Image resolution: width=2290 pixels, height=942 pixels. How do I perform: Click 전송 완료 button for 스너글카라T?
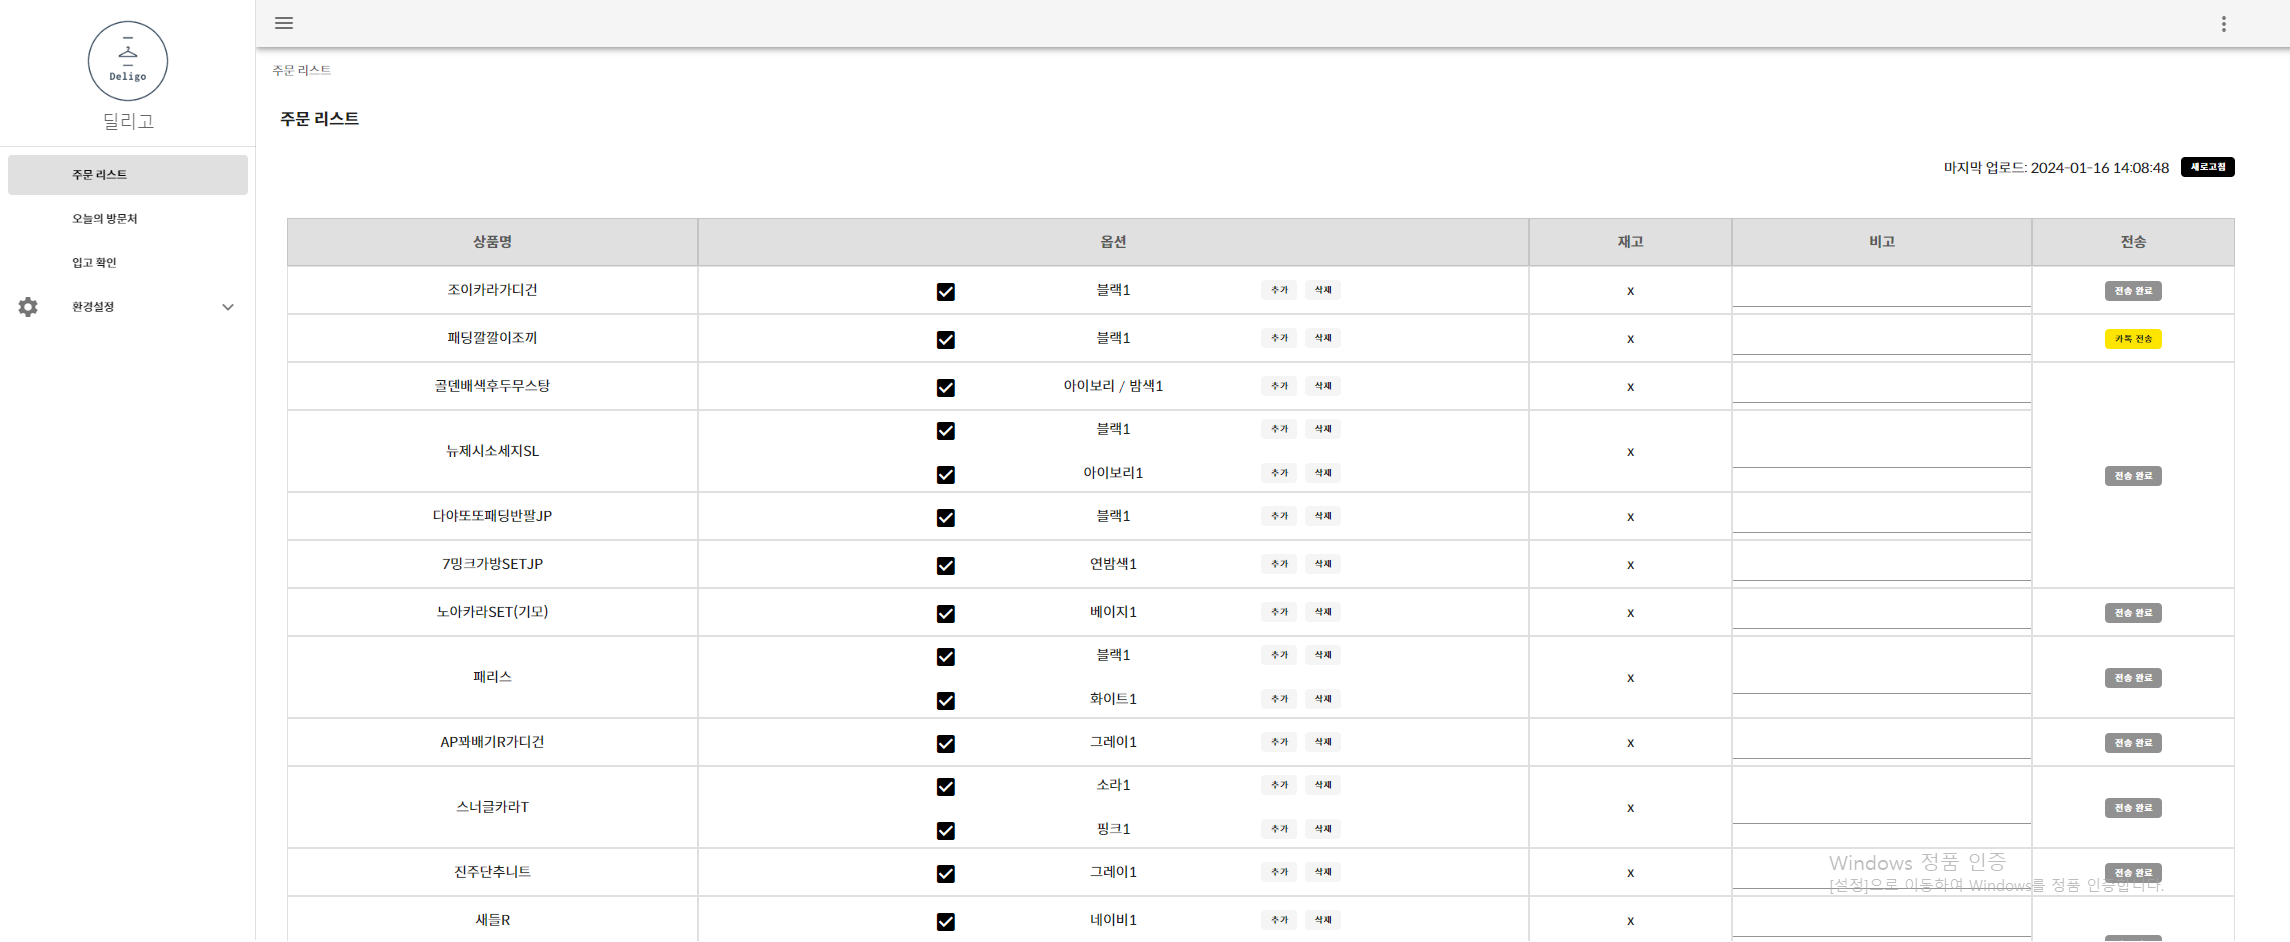[x=2133, y=808]
